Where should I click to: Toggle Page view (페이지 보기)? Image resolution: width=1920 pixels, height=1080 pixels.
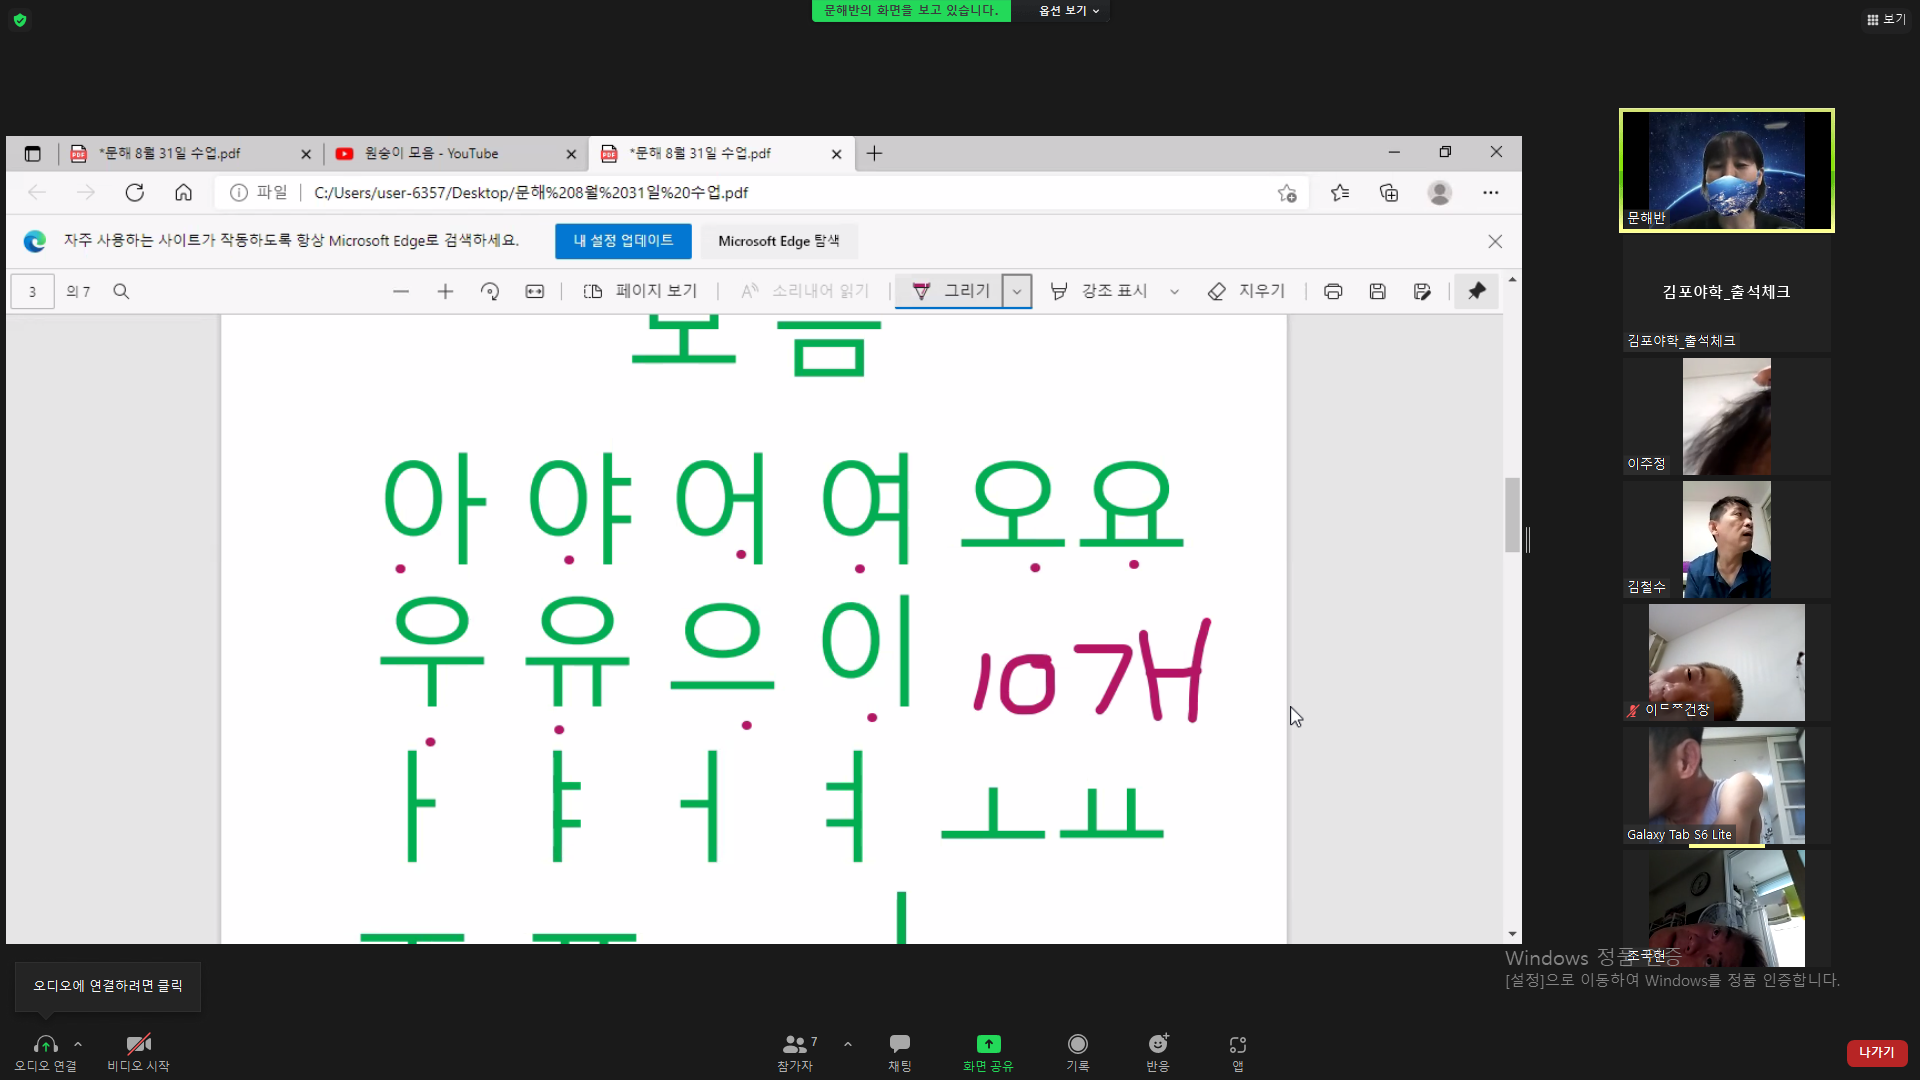(x=640, y=291)
